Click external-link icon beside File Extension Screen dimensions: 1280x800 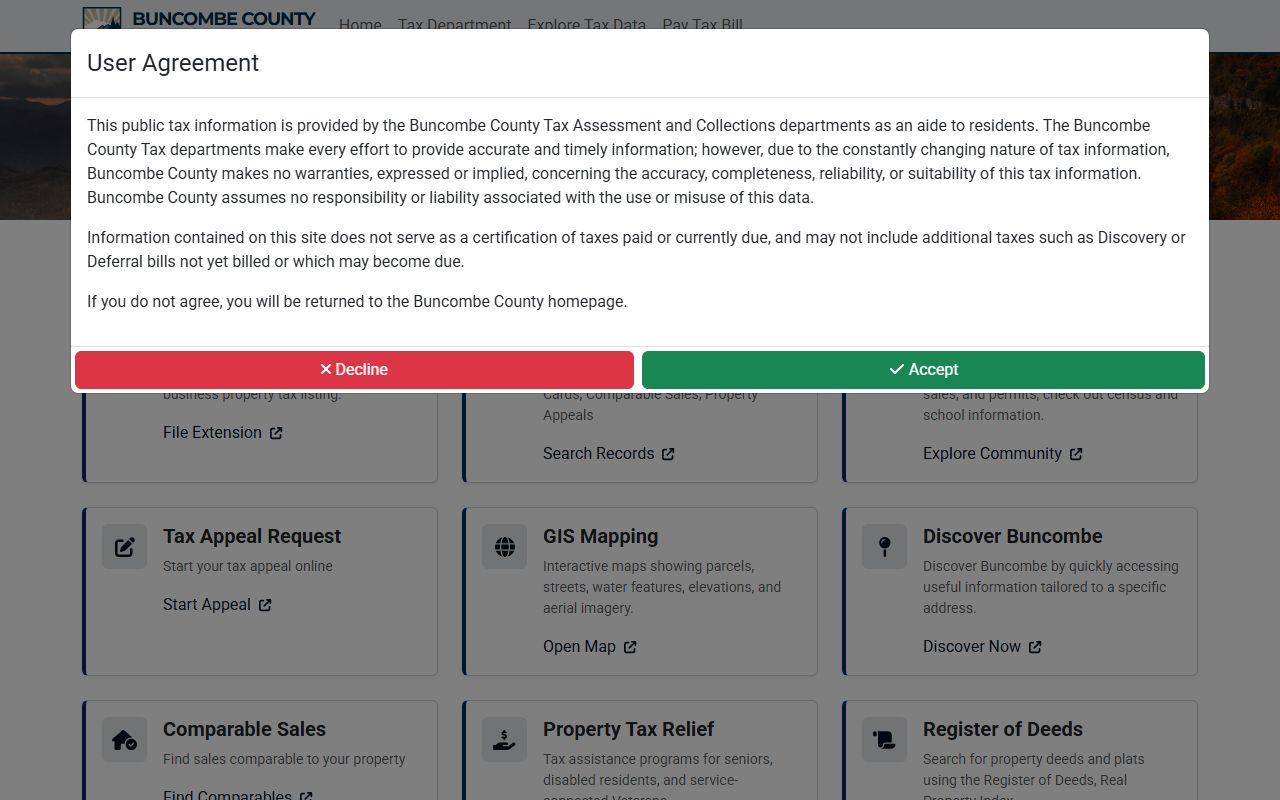coord(276,433)
